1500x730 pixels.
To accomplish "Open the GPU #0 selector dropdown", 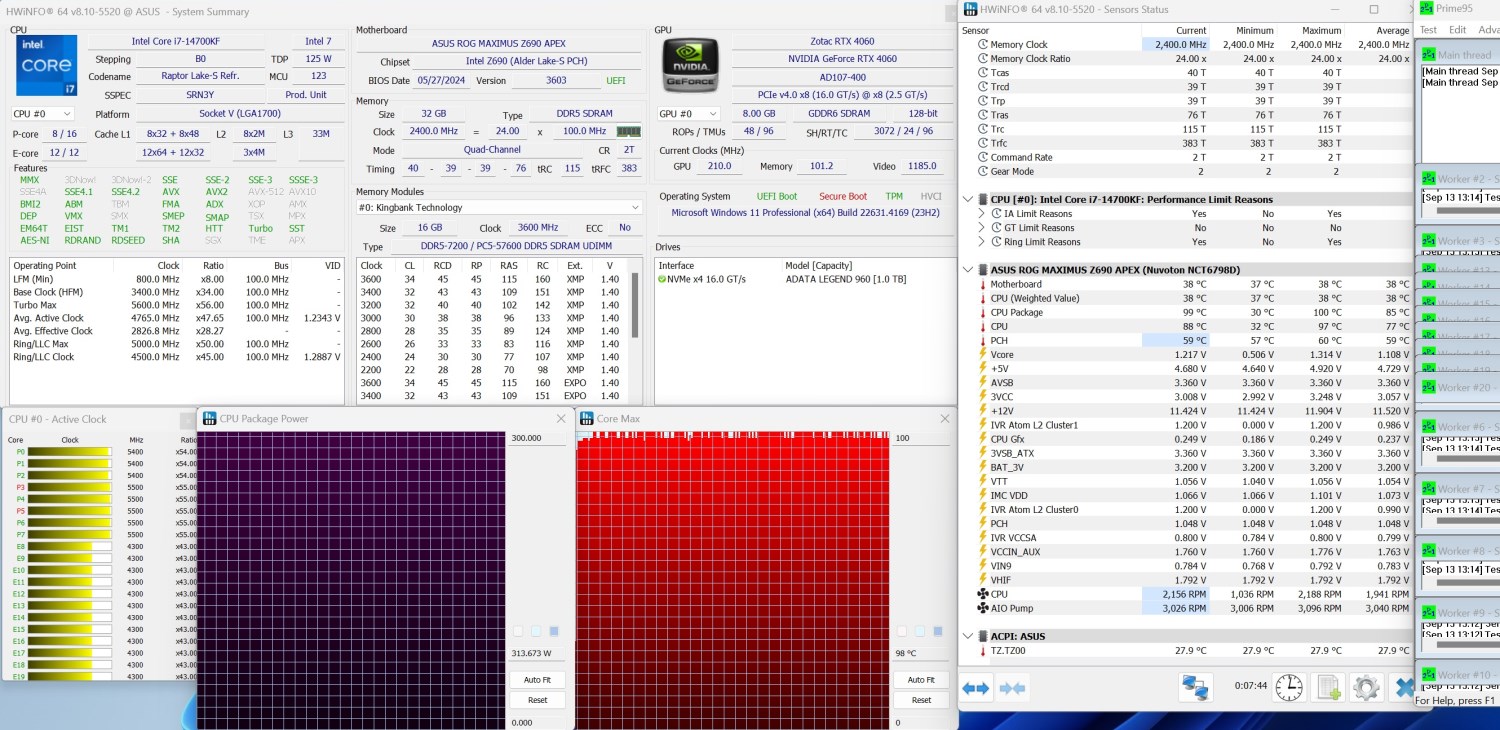I will click(x=690, y=114).
